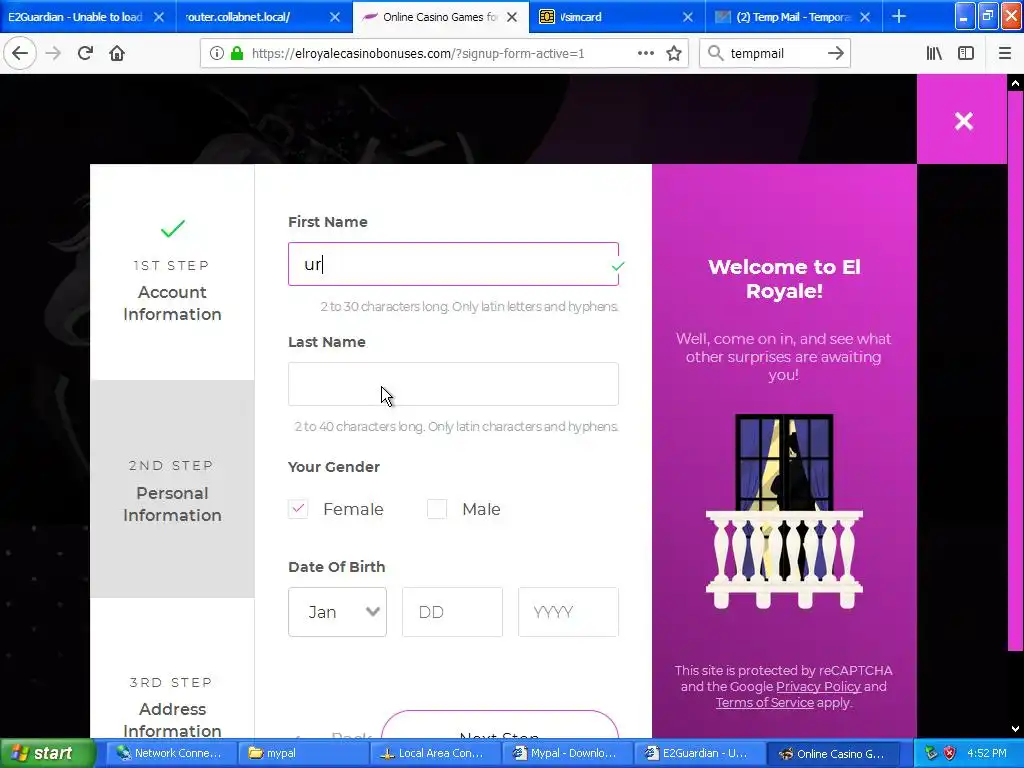Open the Google Privacy Policy link
The width and height of the screenshot is (1024, 768).
point(818,686)
